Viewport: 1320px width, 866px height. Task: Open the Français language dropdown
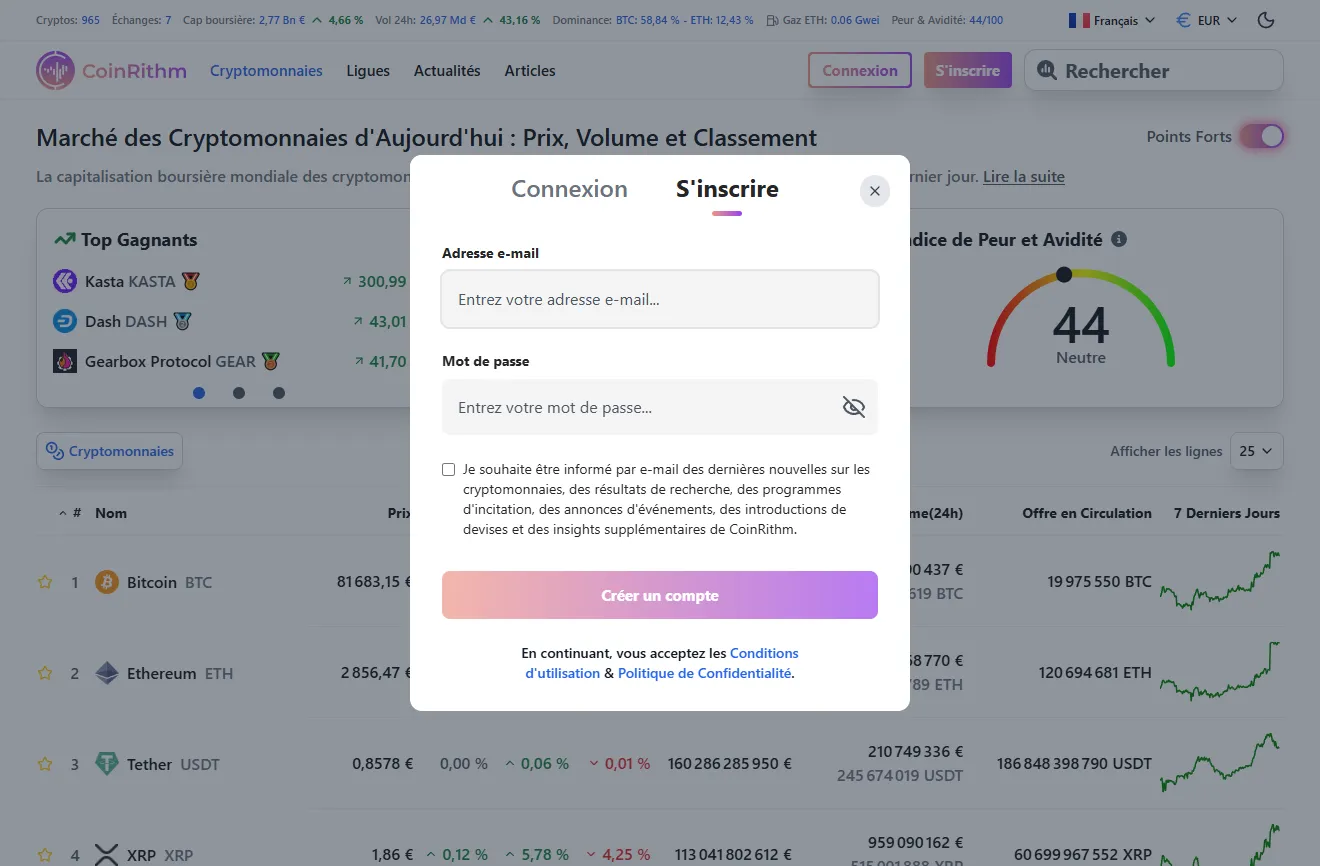pos(1111,20)
